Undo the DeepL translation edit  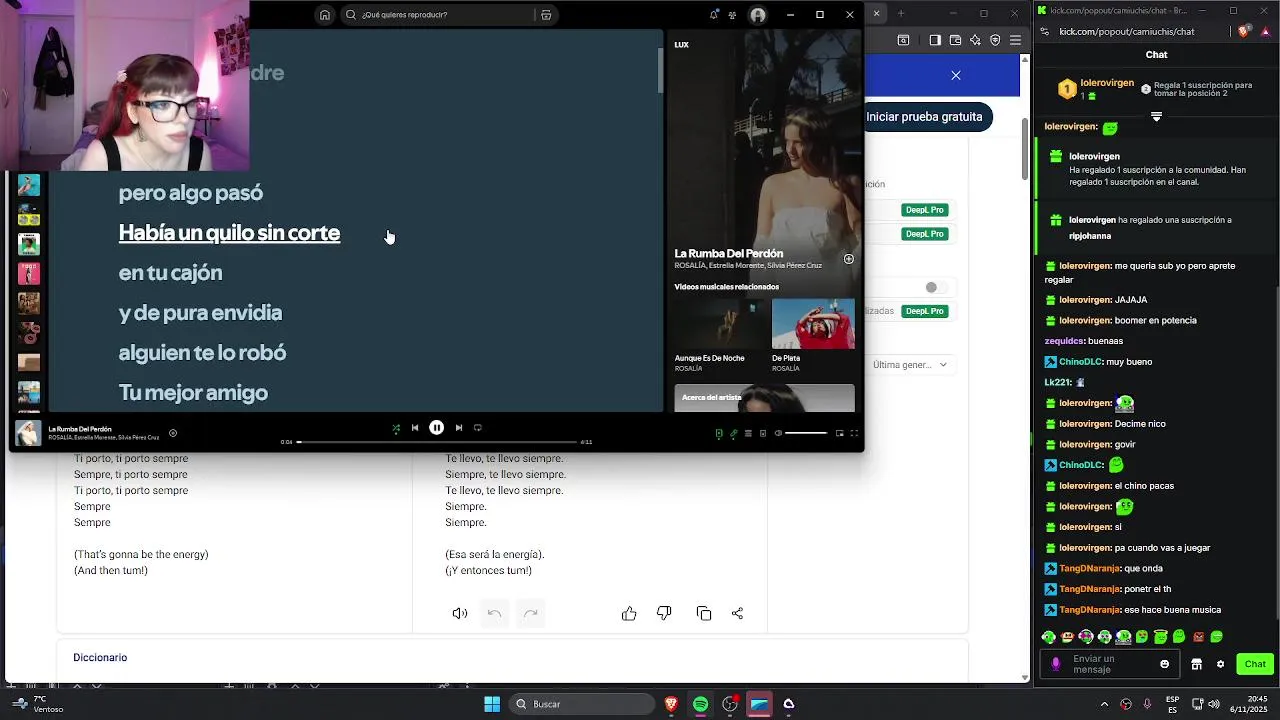[494, 614]
